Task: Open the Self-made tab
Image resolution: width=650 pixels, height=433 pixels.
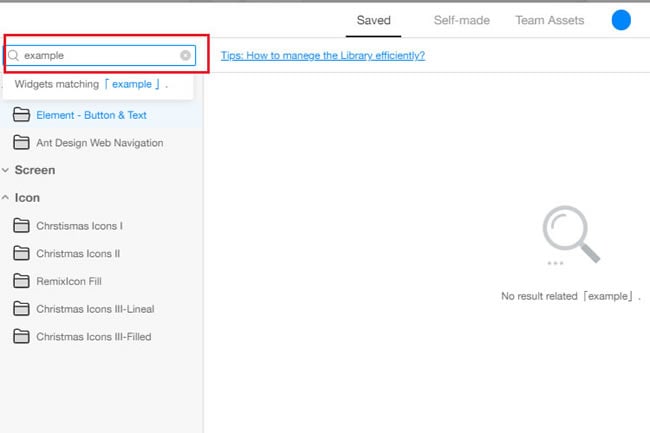Action: click(462, 20)
